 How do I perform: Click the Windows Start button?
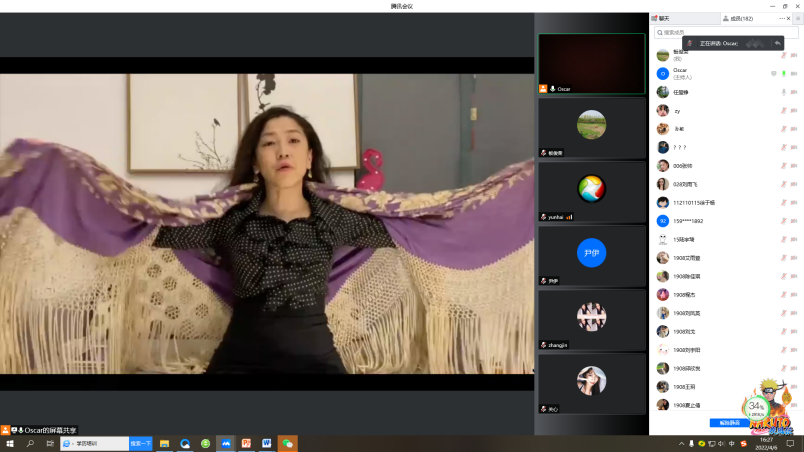(x=10, y=443)
